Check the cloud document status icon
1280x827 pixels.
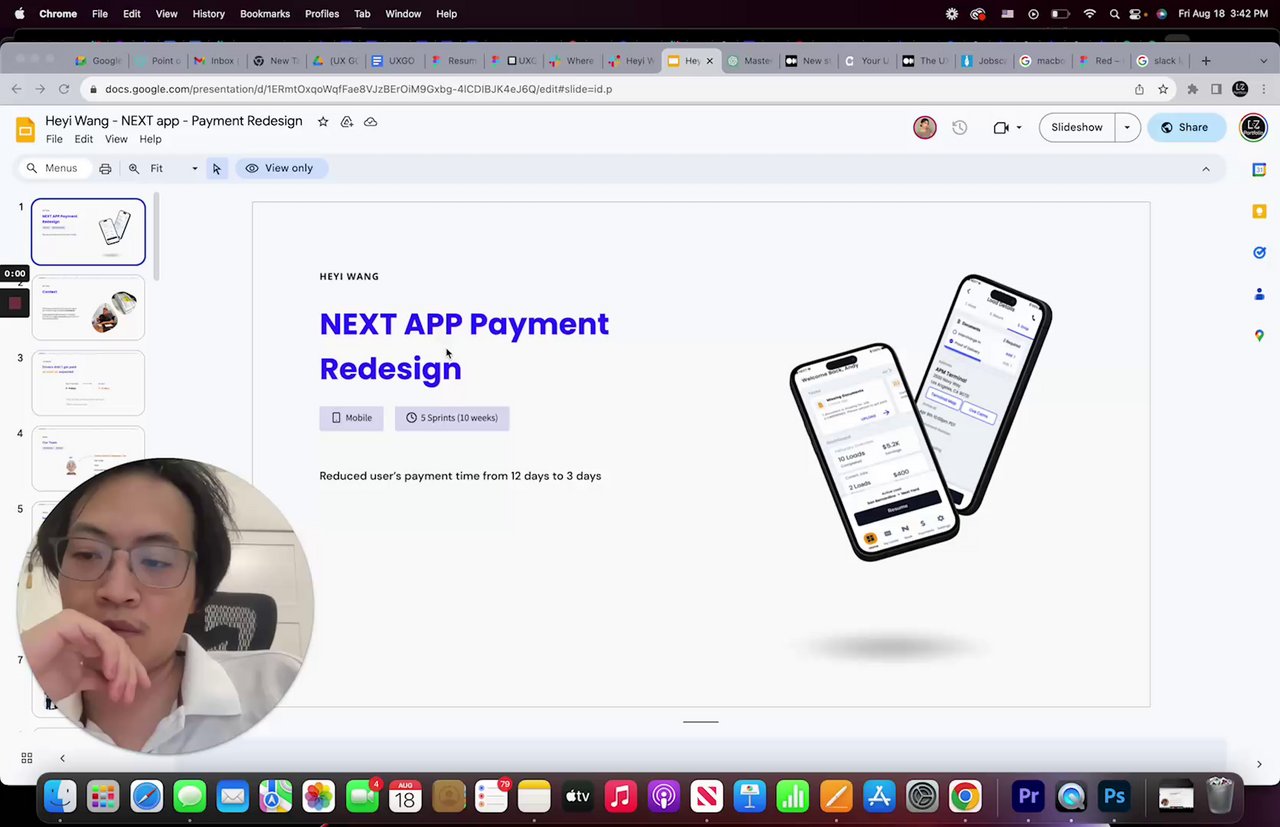tap(371, 121)
